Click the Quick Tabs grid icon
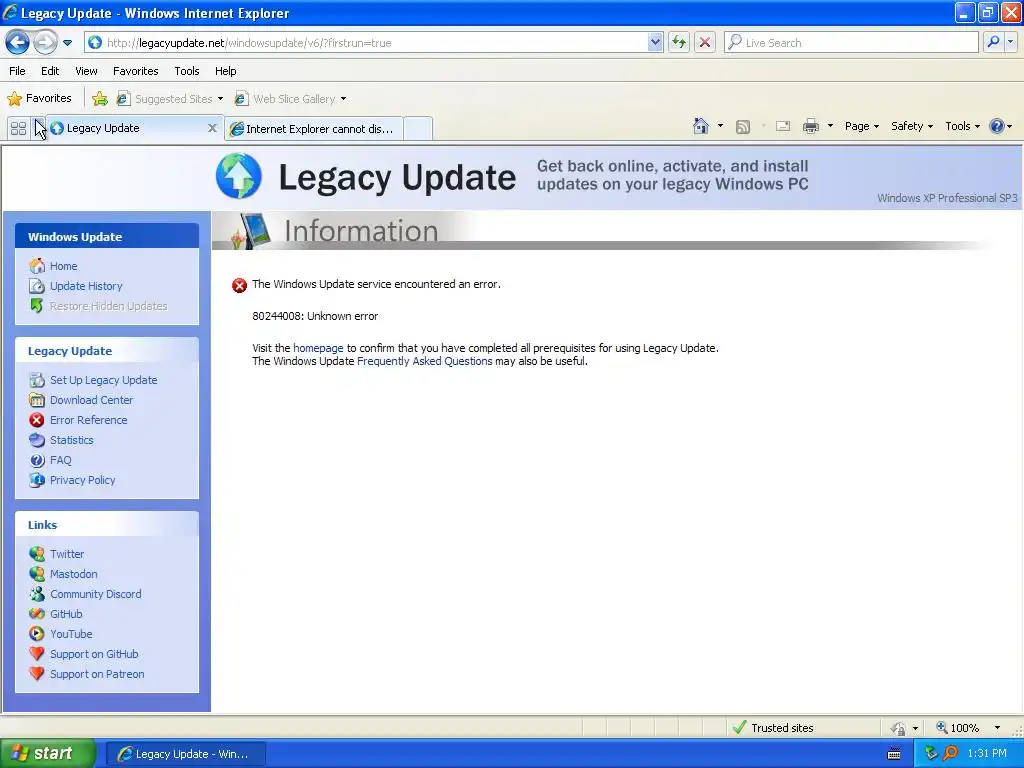Screen dimensions: 1024x768 pos(18,128)
